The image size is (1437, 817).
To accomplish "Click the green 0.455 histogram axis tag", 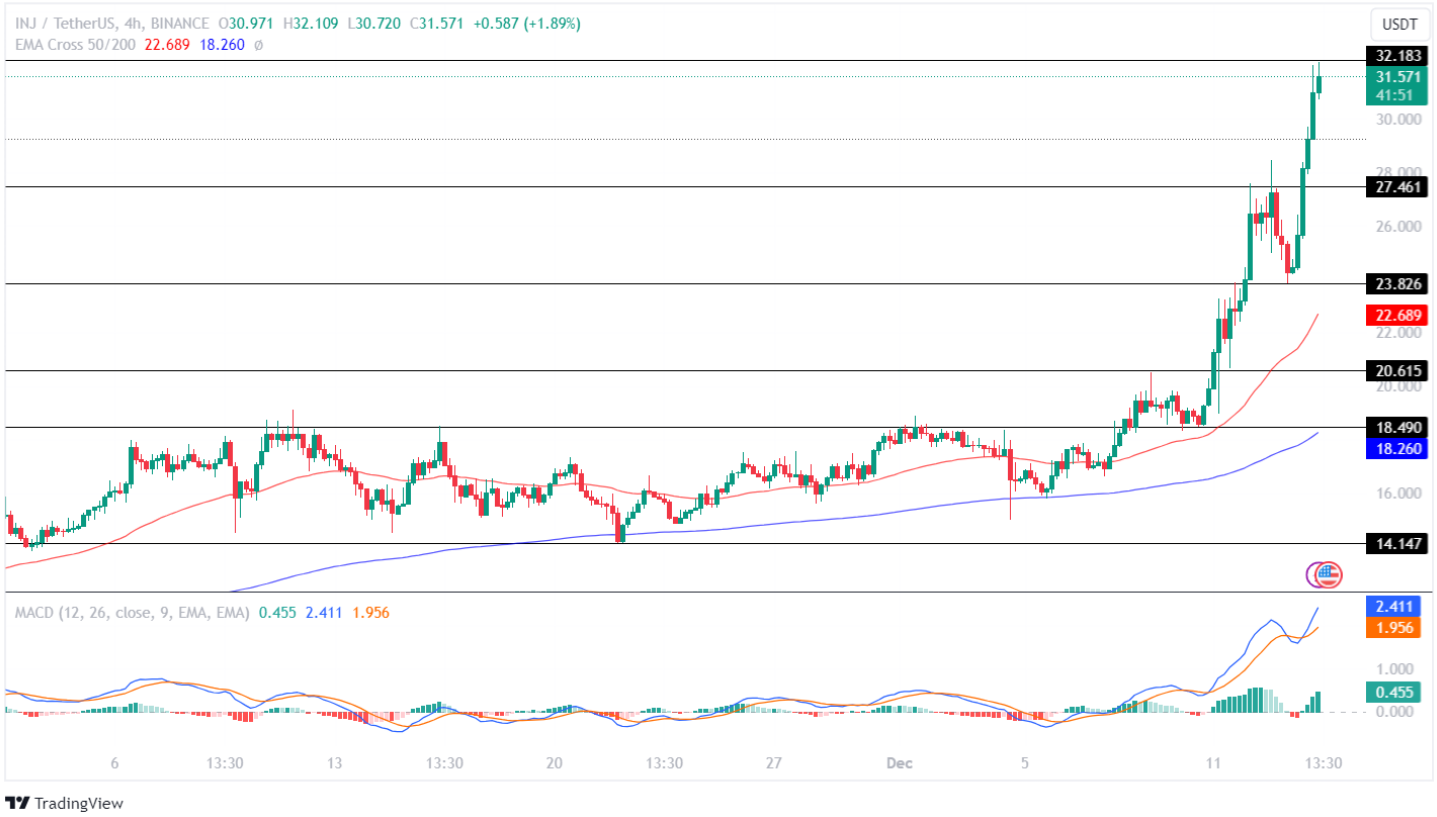I will coord(1391,691).
